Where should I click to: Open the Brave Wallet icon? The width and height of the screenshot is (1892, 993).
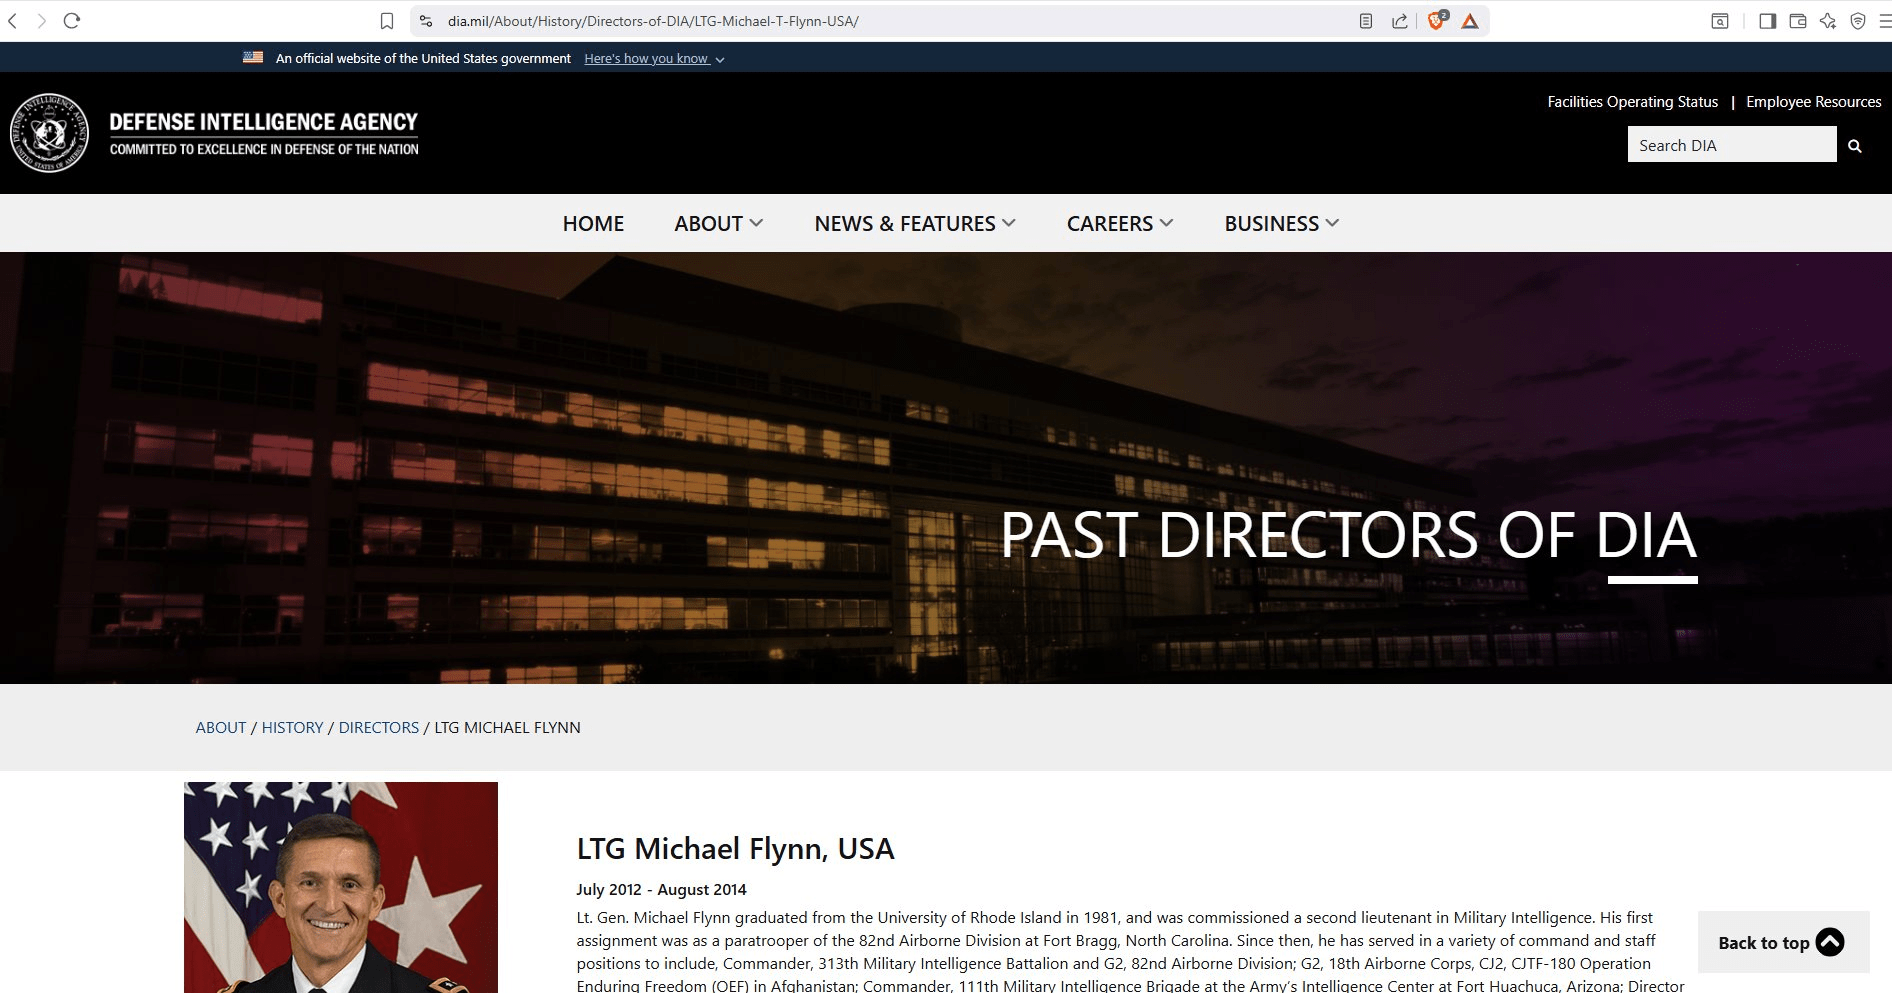(1797, 21)
